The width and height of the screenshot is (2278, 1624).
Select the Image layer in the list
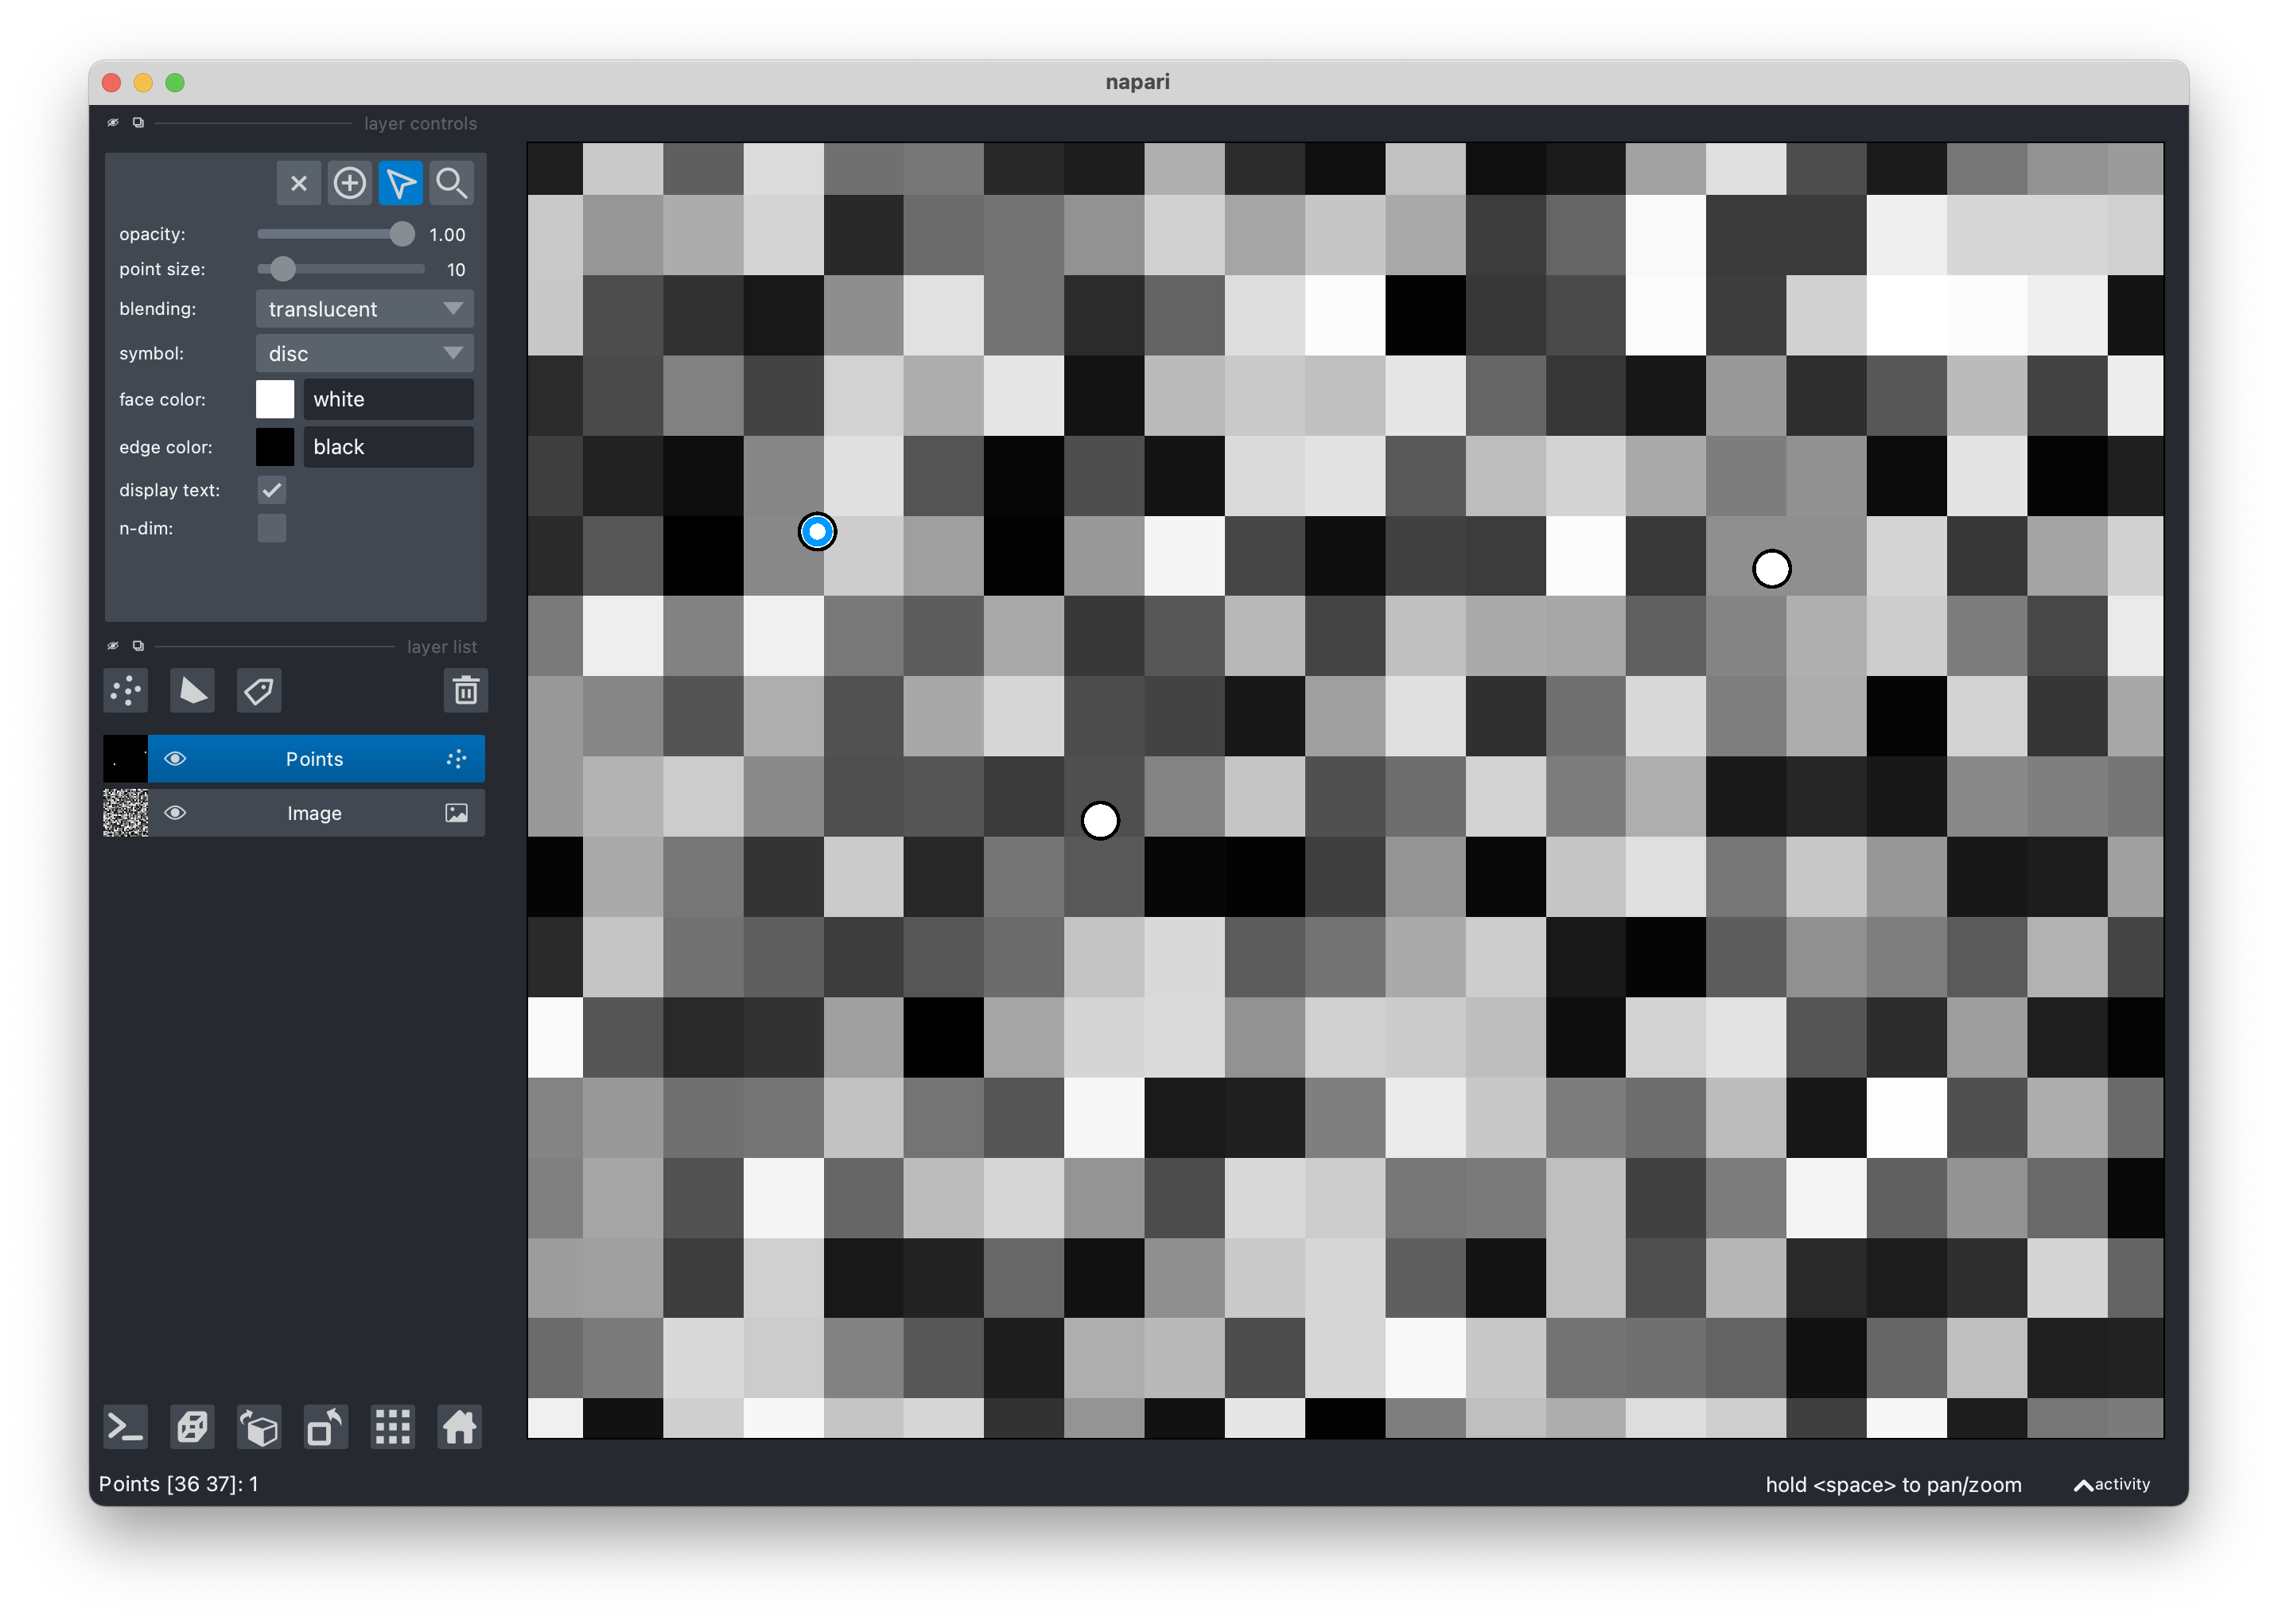314,813
